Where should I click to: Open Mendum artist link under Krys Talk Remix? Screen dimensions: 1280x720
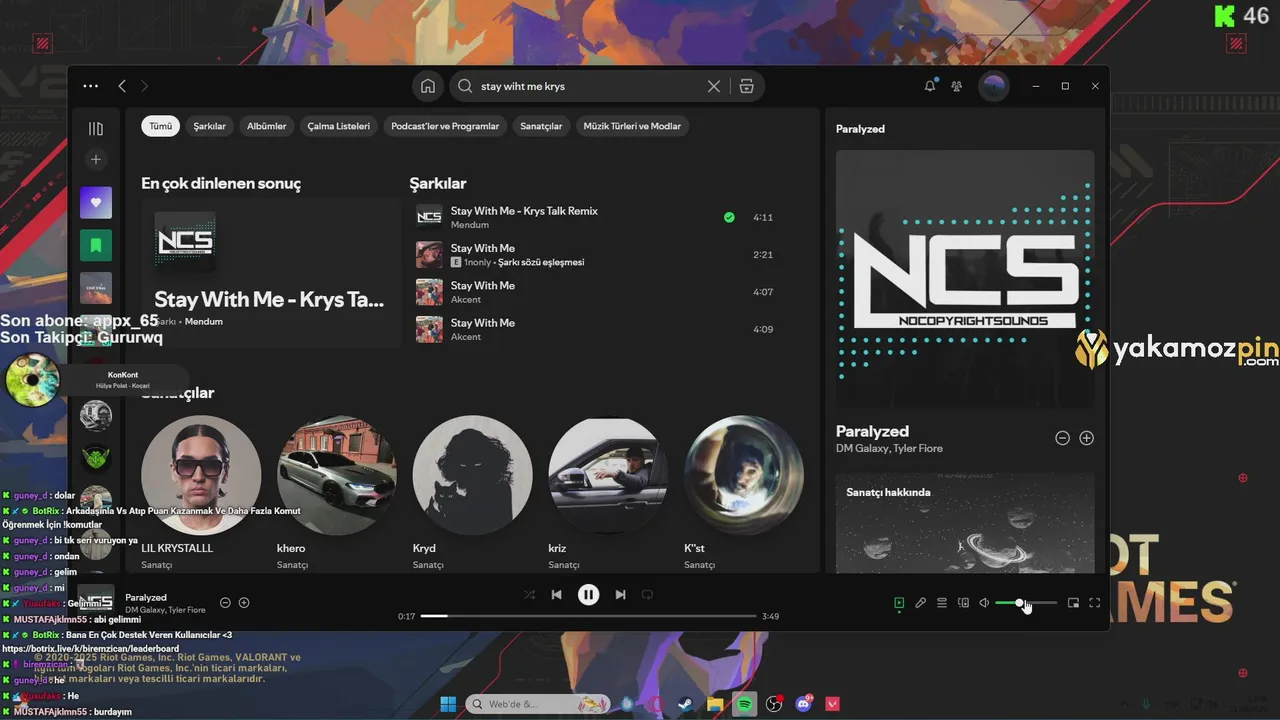pos(470,225)
